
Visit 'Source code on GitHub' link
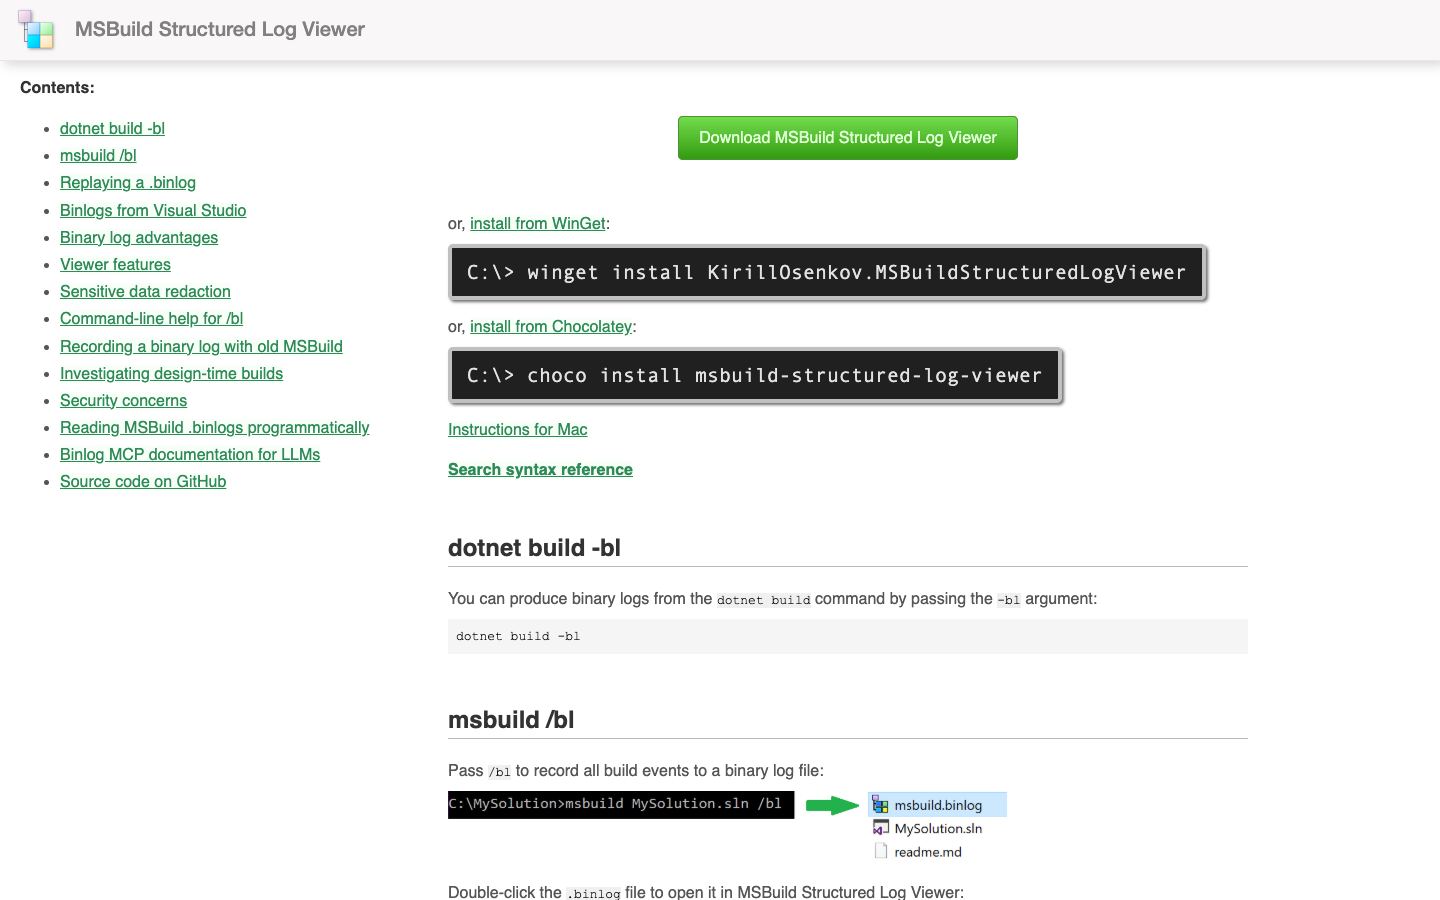(x=143, y=482)
